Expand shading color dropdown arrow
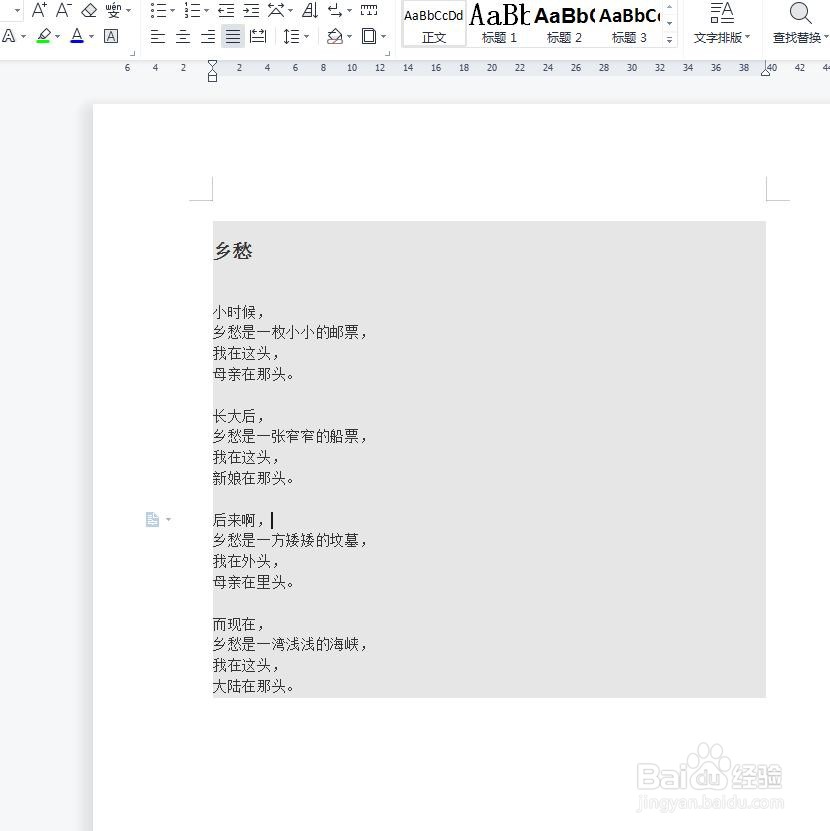 (349, 37)
